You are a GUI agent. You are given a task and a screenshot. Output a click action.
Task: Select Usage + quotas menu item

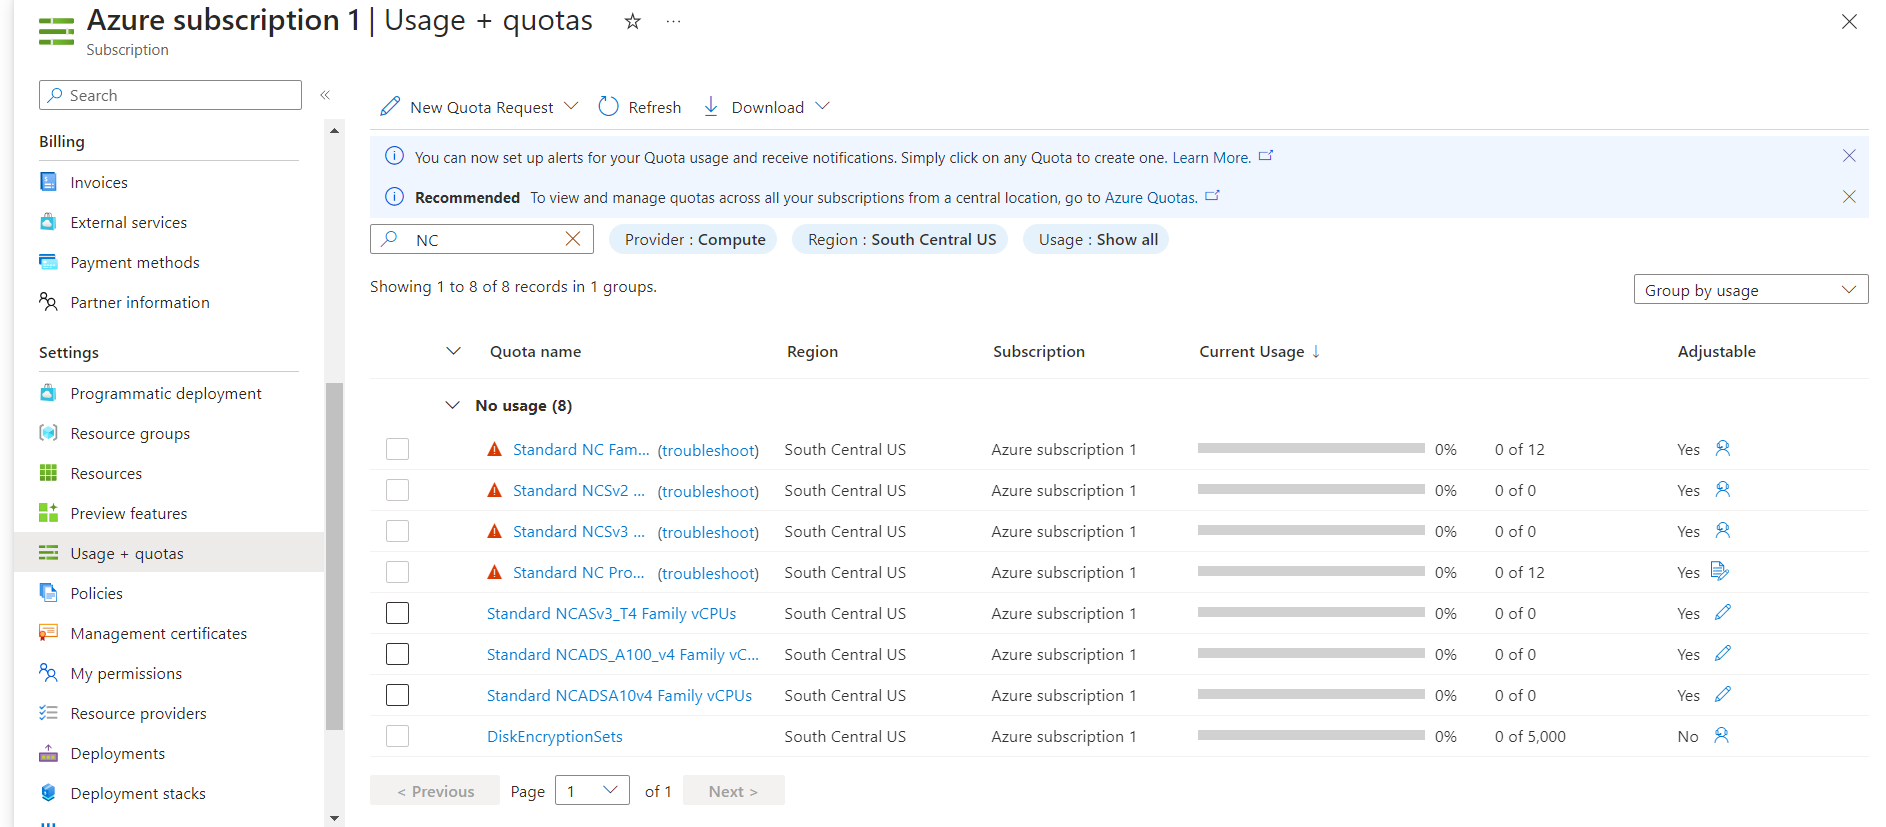pos(169,553)
